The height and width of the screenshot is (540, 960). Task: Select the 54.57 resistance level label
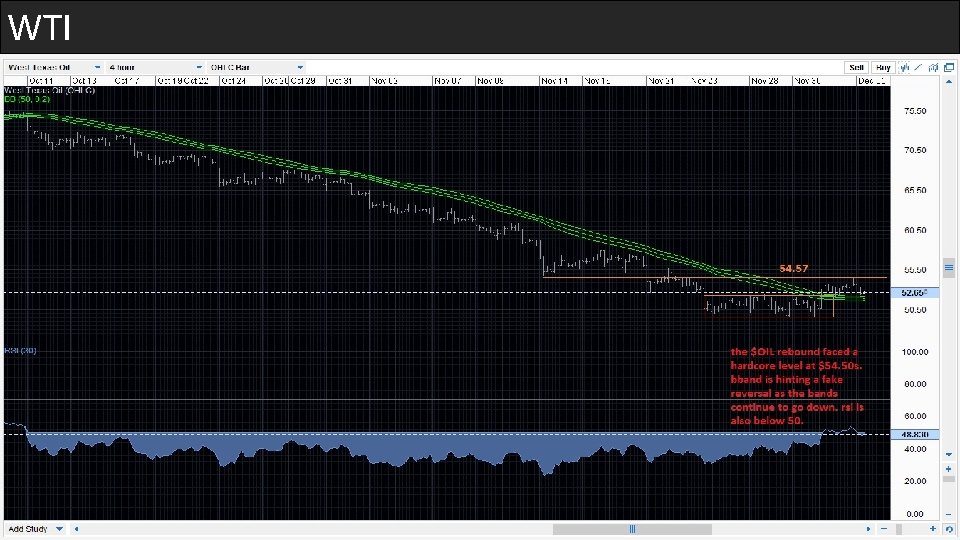tap(793, 269)
